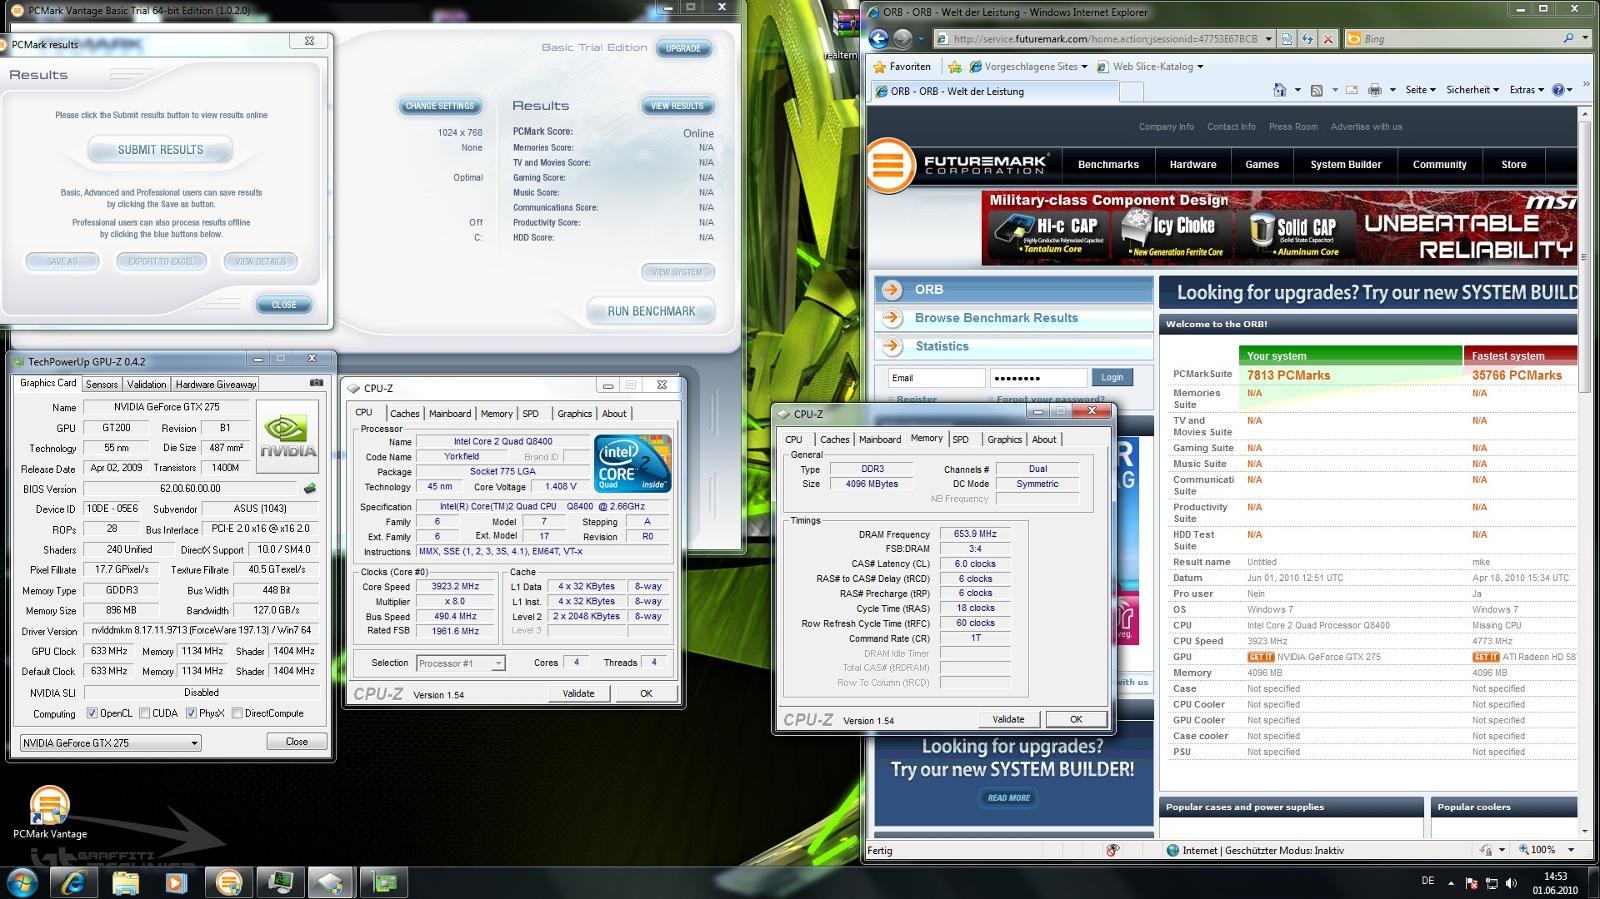Click Run Benchmark in PCMark Vantage
Screen dimensions: 1600x899
click(x=651, y=311)
